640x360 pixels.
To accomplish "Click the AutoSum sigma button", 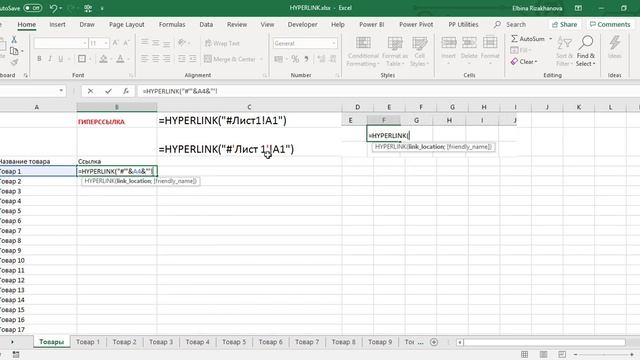I will (x=528, y=39).
